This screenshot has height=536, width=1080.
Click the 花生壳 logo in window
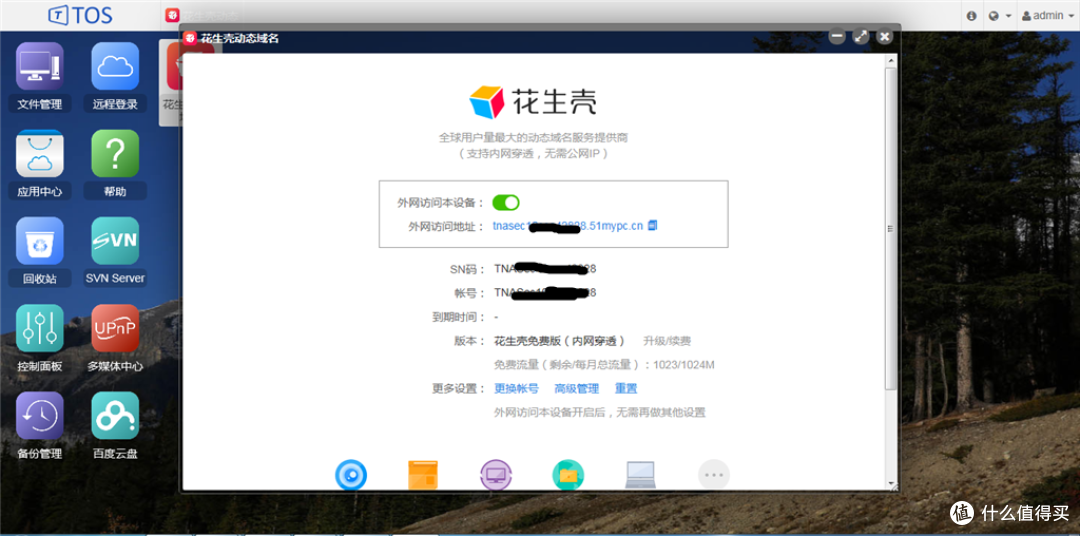(532, 102)
